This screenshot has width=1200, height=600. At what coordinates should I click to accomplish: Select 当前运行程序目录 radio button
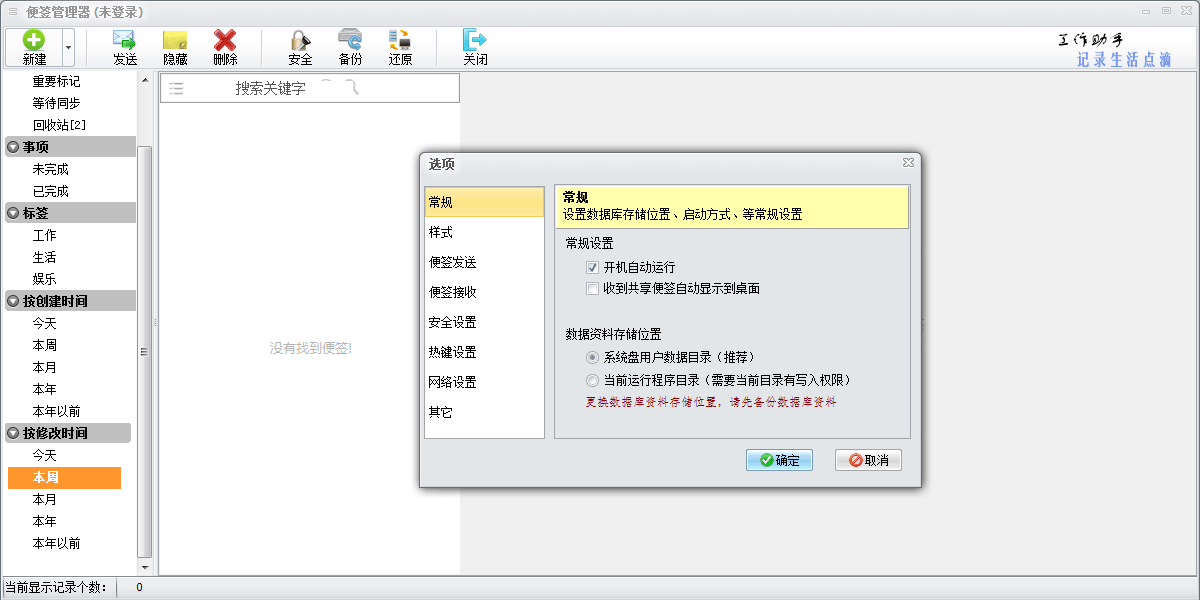coord(593,380)
